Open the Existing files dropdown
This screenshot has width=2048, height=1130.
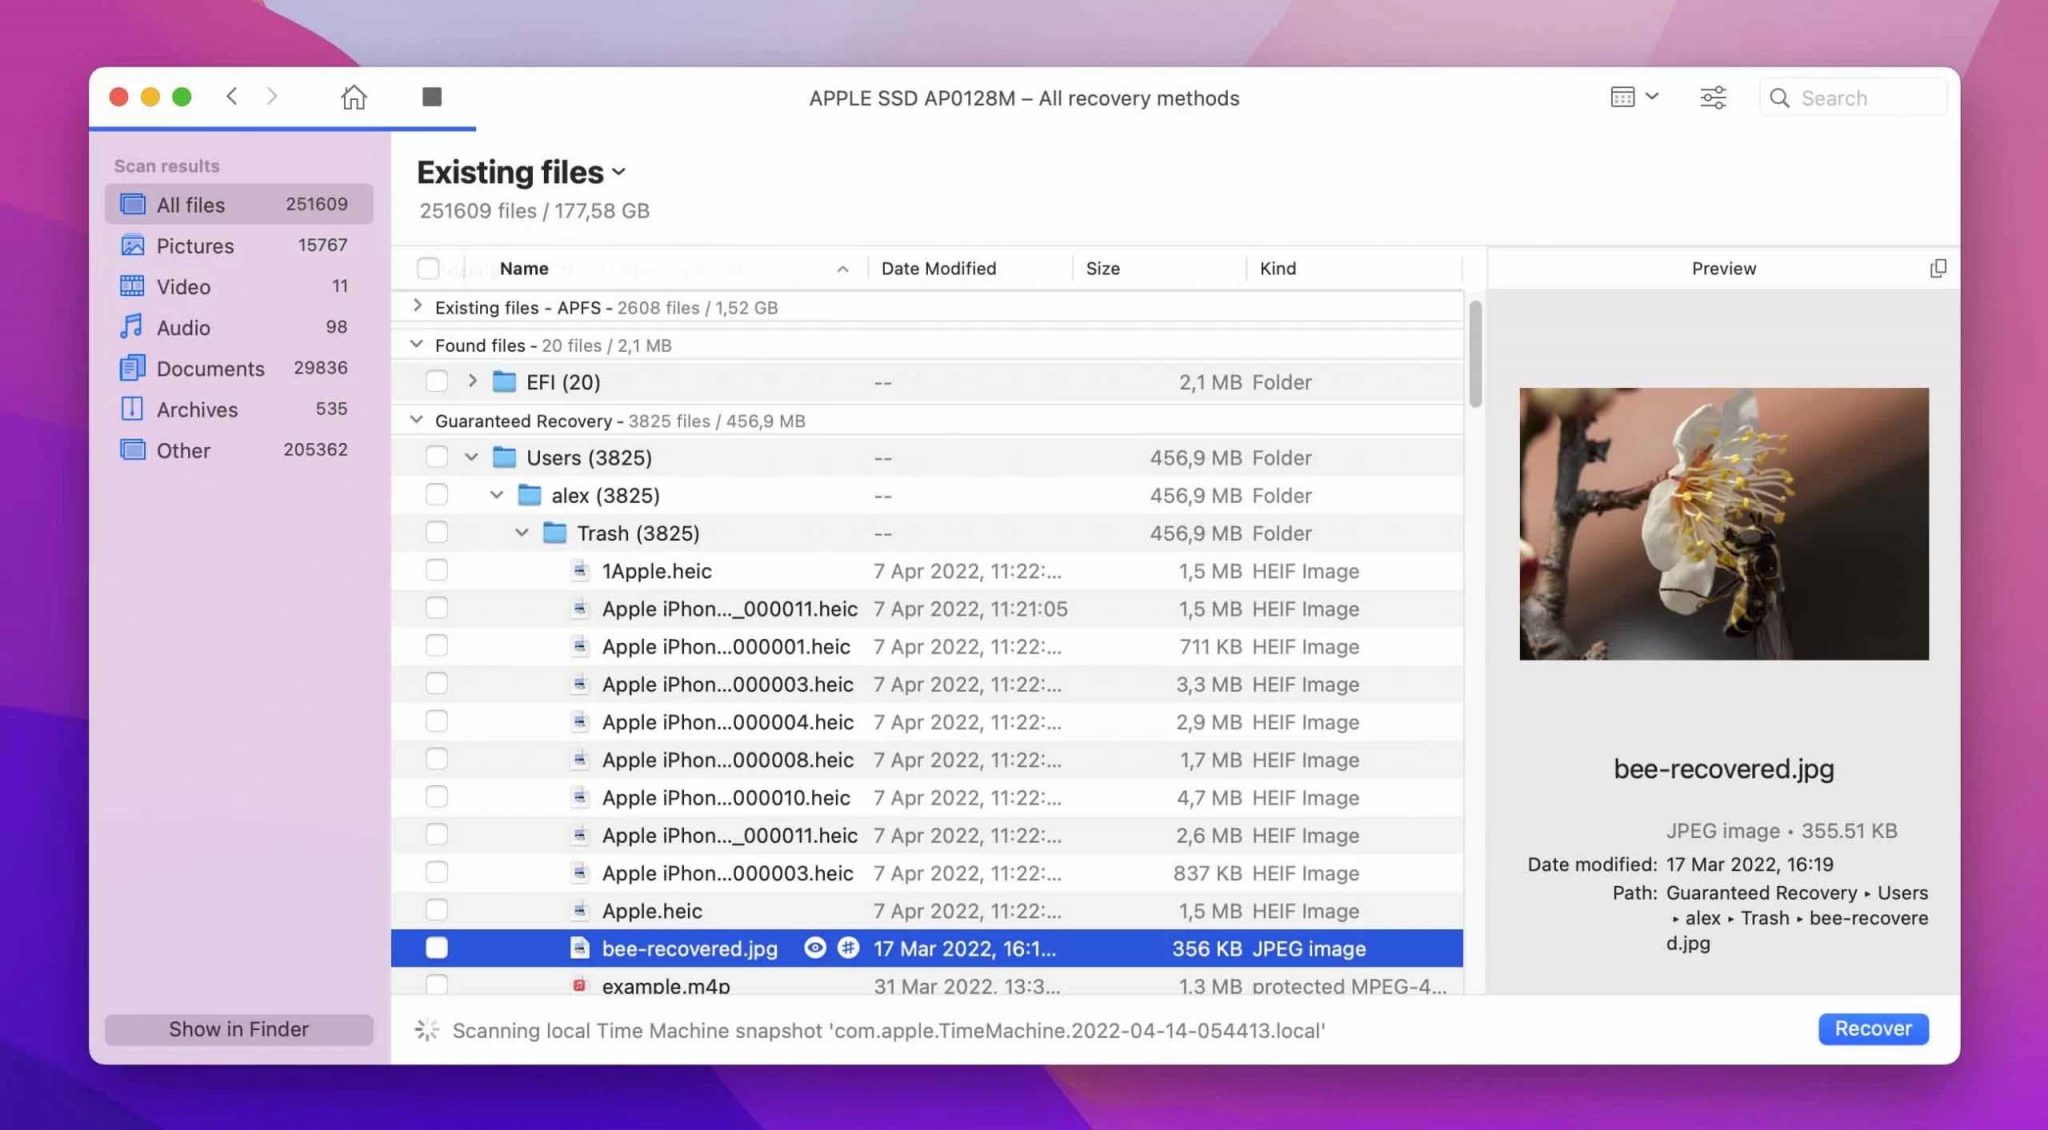tap(619, 172)
